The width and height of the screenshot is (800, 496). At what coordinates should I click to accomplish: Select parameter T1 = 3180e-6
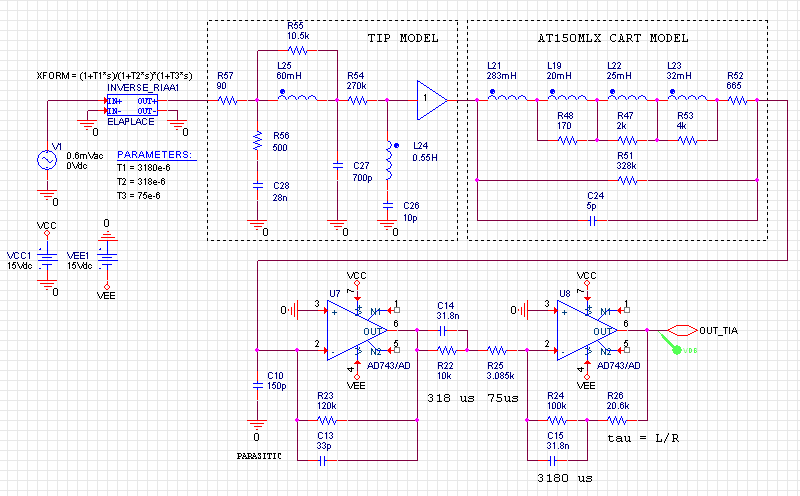pos(144,167)
